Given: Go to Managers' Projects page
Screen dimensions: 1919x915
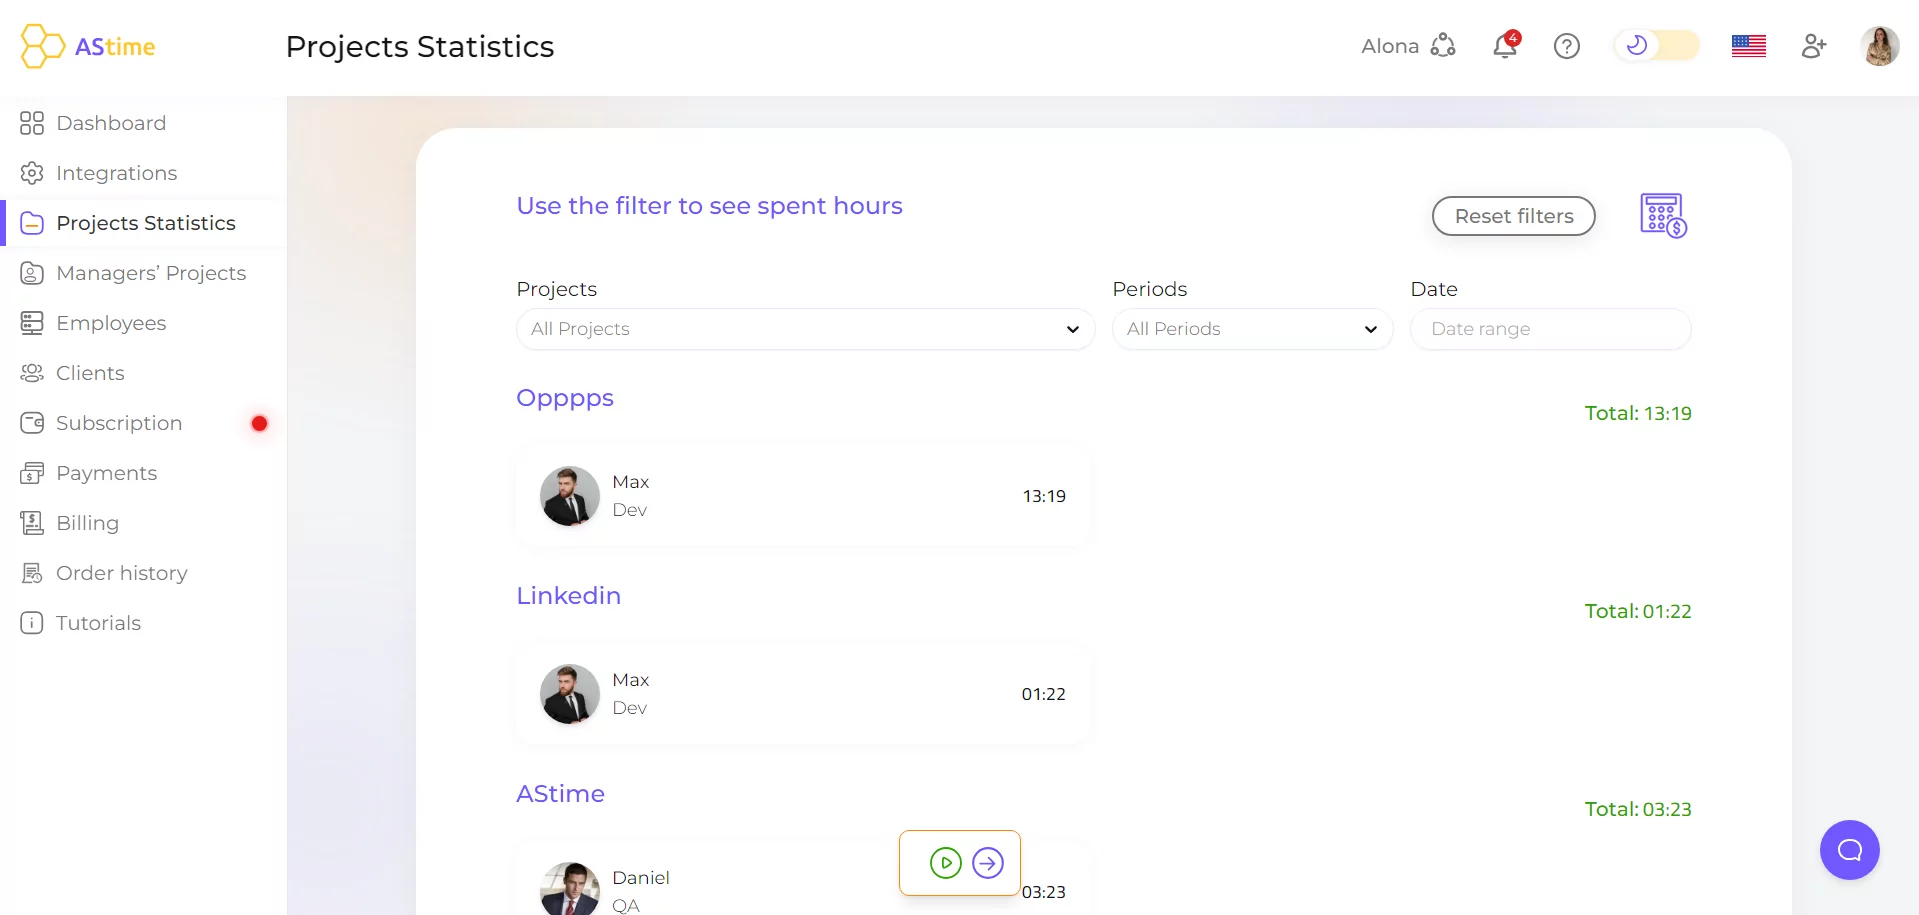Looking at the screenshot, I should (151, 273).
